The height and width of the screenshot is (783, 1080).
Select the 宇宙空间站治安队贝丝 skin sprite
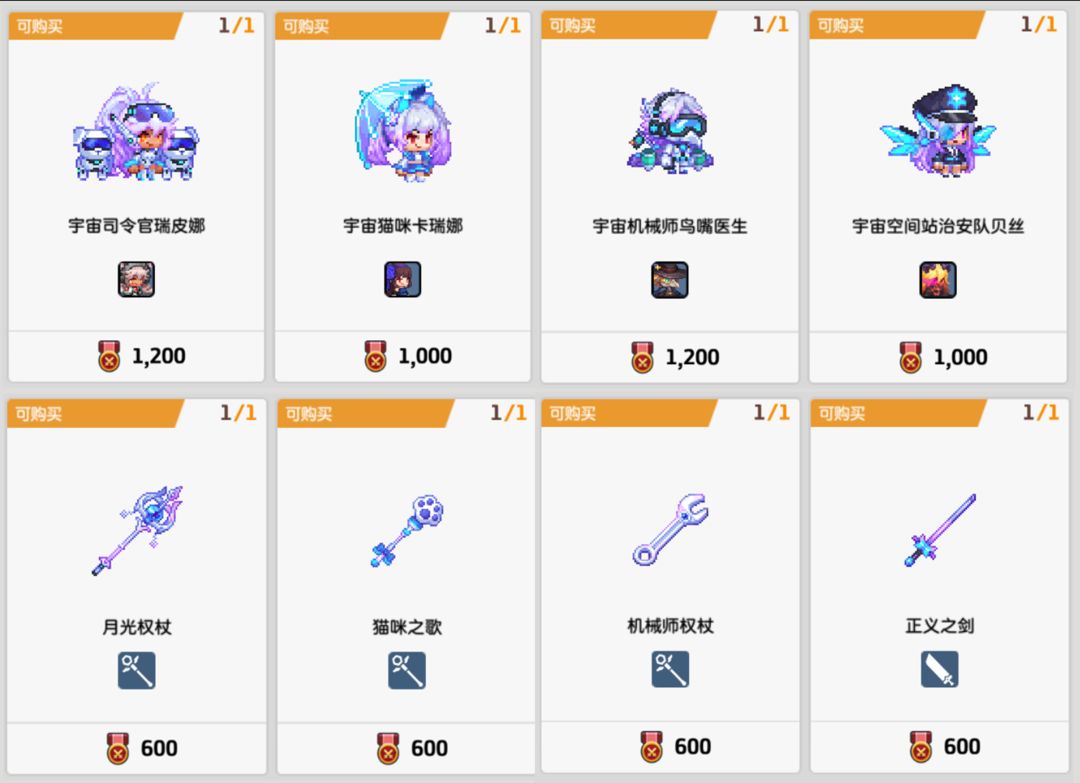click(x=938, y=131)
